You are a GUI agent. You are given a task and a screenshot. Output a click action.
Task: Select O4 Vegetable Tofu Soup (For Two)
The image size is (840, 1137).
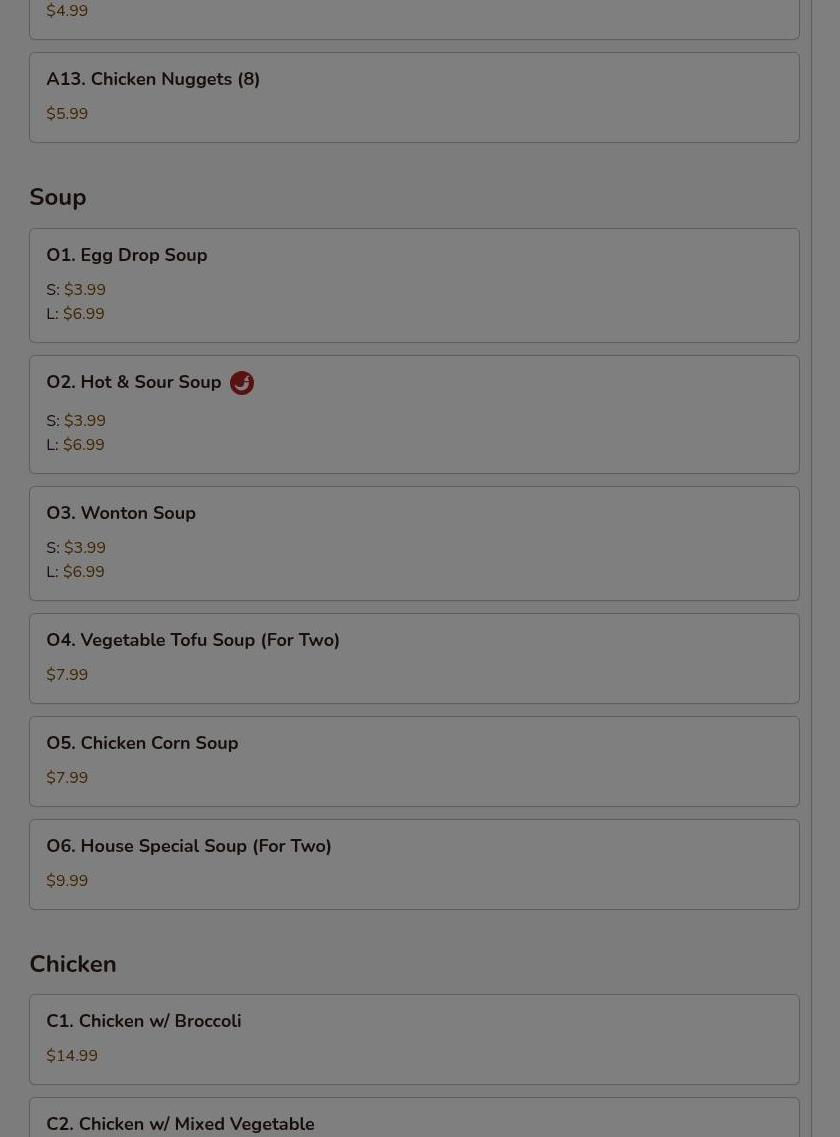[193, 641]
